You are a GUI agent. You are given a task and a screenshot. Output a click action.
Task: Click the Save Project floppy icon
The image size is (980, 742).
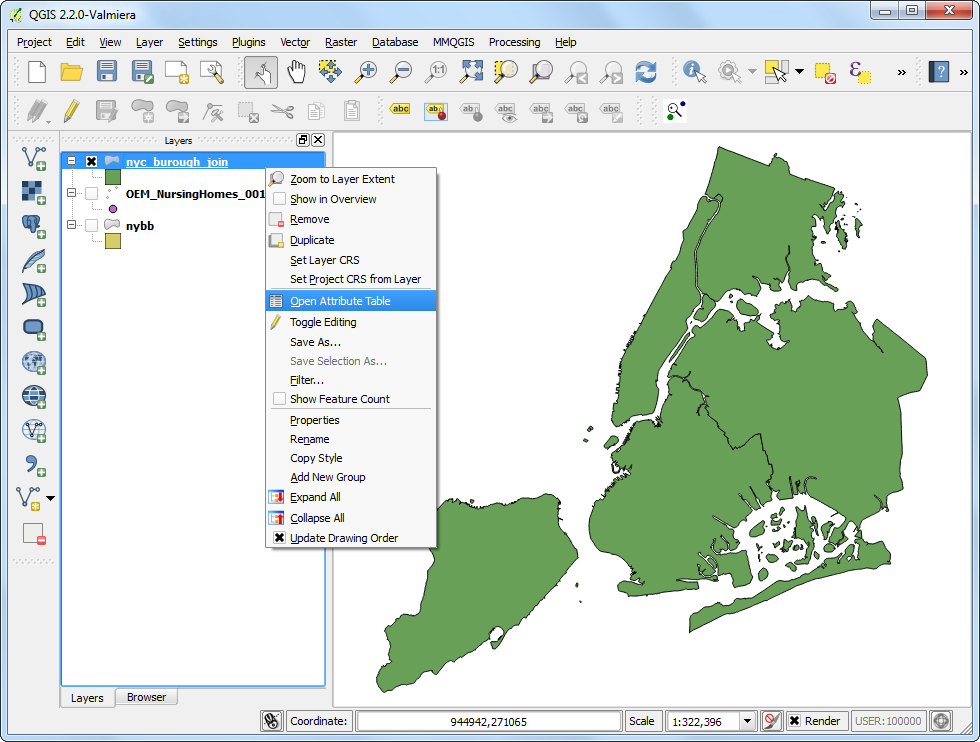click(x=107, y=72)
